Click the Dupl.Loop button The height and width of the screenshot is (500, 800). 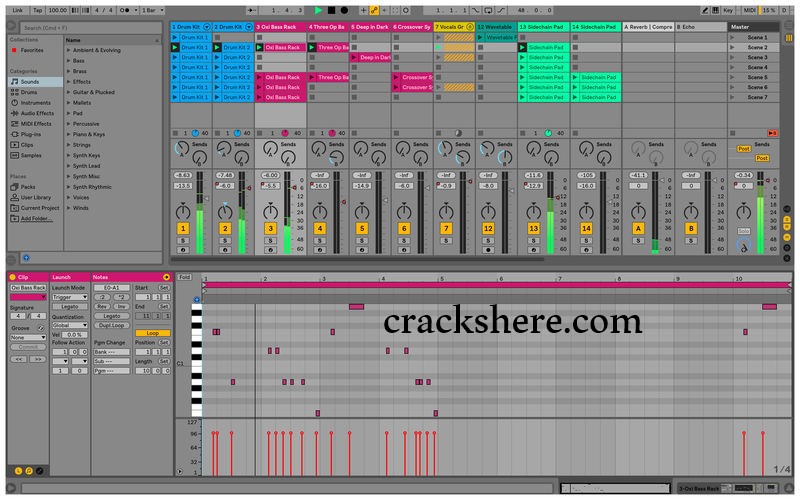tap(112, 325)
